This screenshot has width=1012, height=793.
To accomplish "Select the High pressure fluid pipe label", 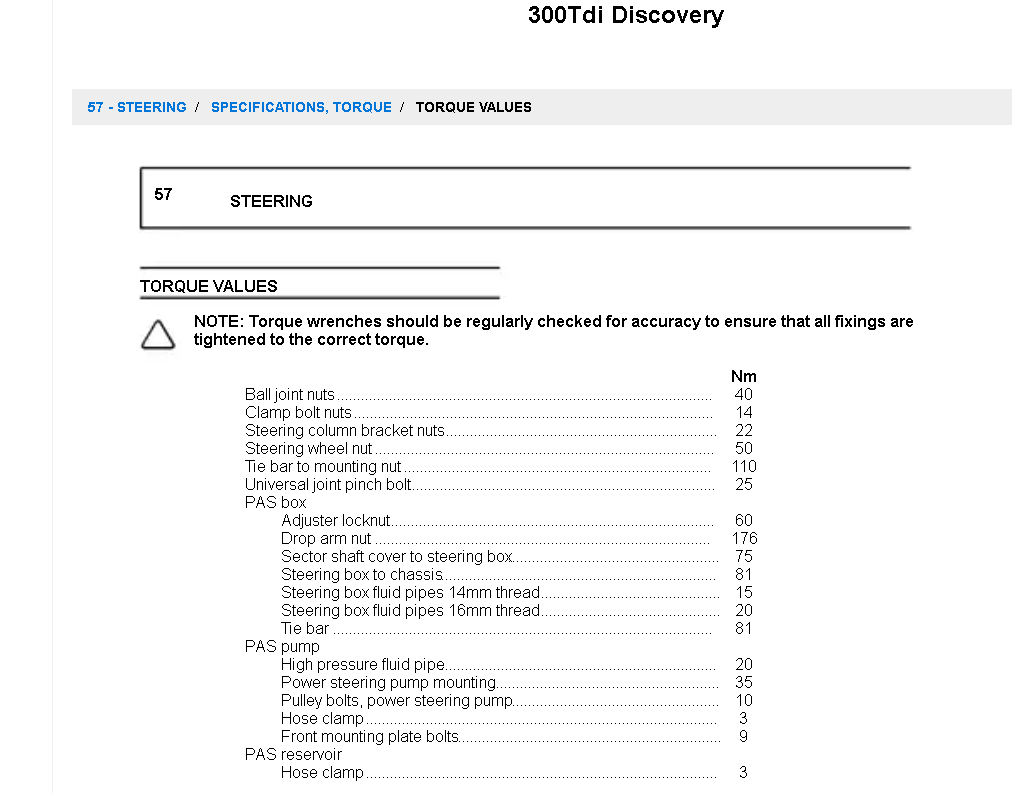I will 363,665.
